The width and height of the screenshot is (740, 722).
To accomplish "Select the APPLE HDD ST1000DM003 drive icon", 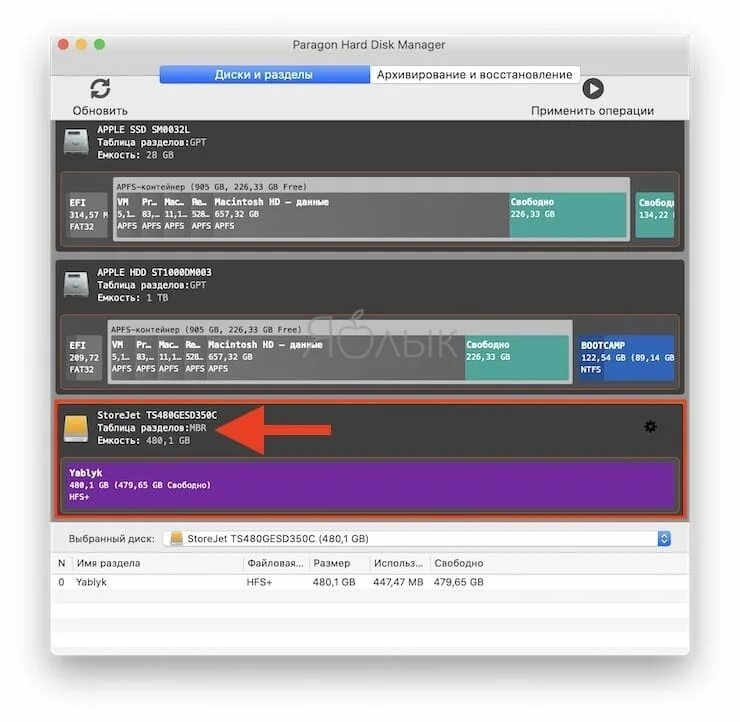I will point(76,284).
